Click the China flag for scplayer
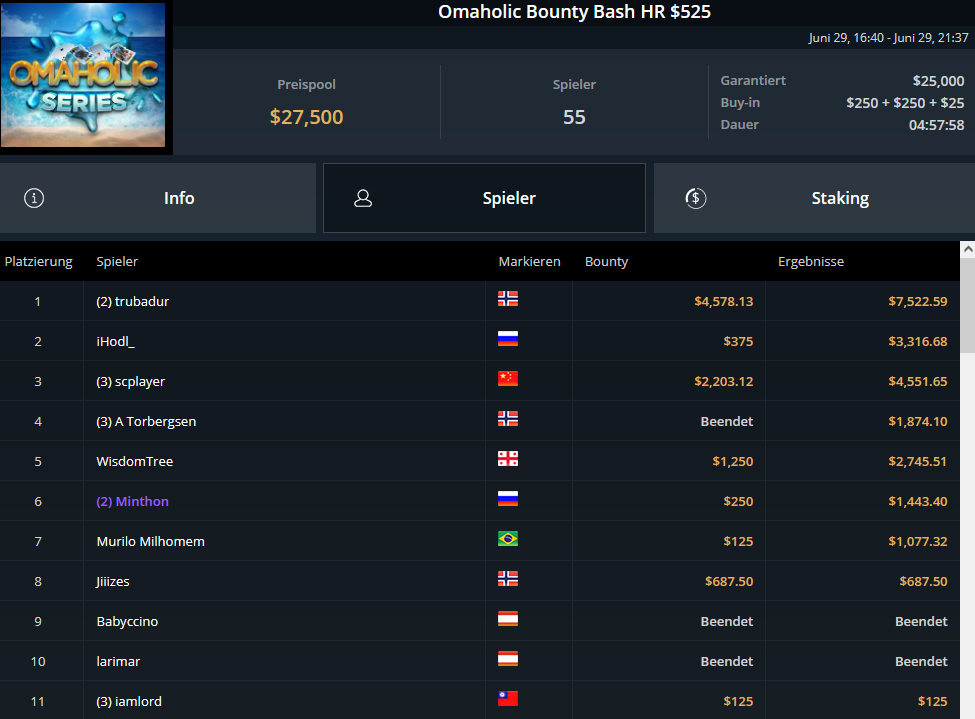This screenshot has height=719, width=975. tap(508, 378)
